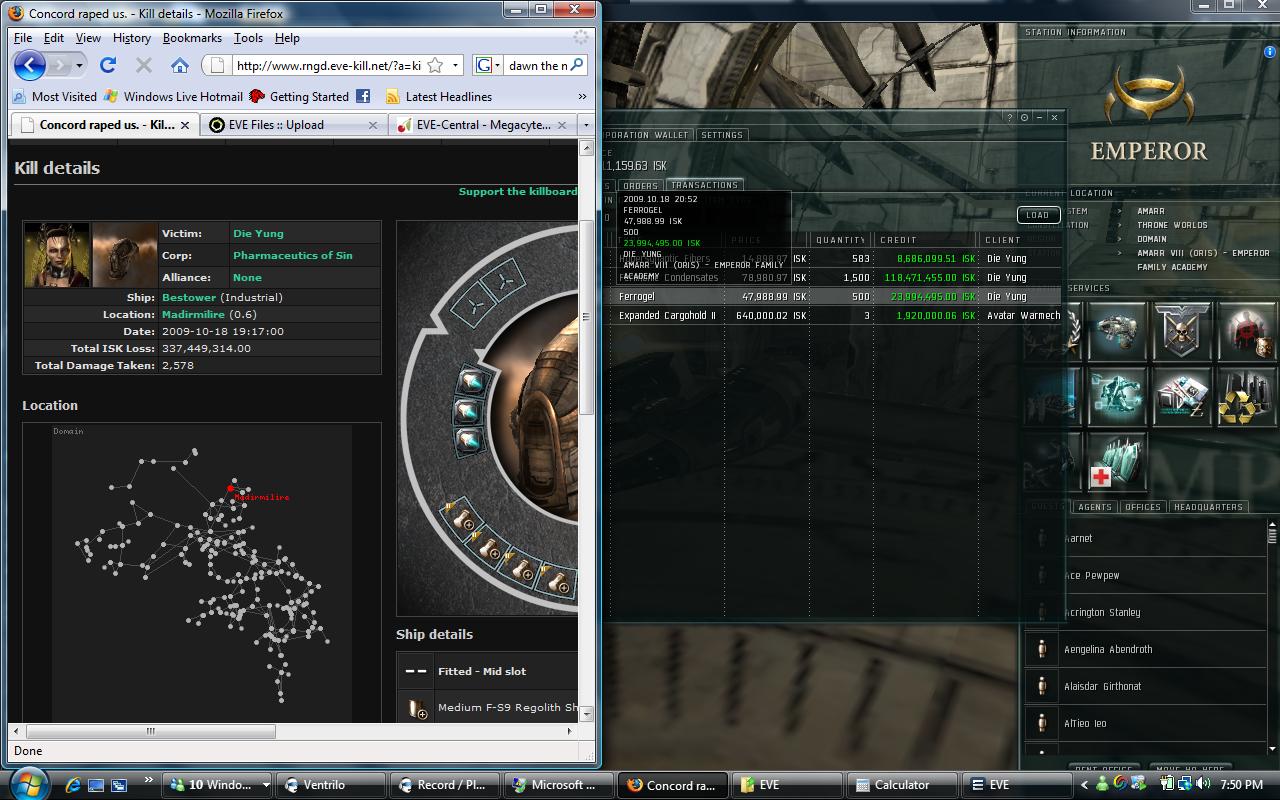Open the Latest Headlines feed bookmark
This screenshot has height=800, width=1280.
(x=439, y=97)
